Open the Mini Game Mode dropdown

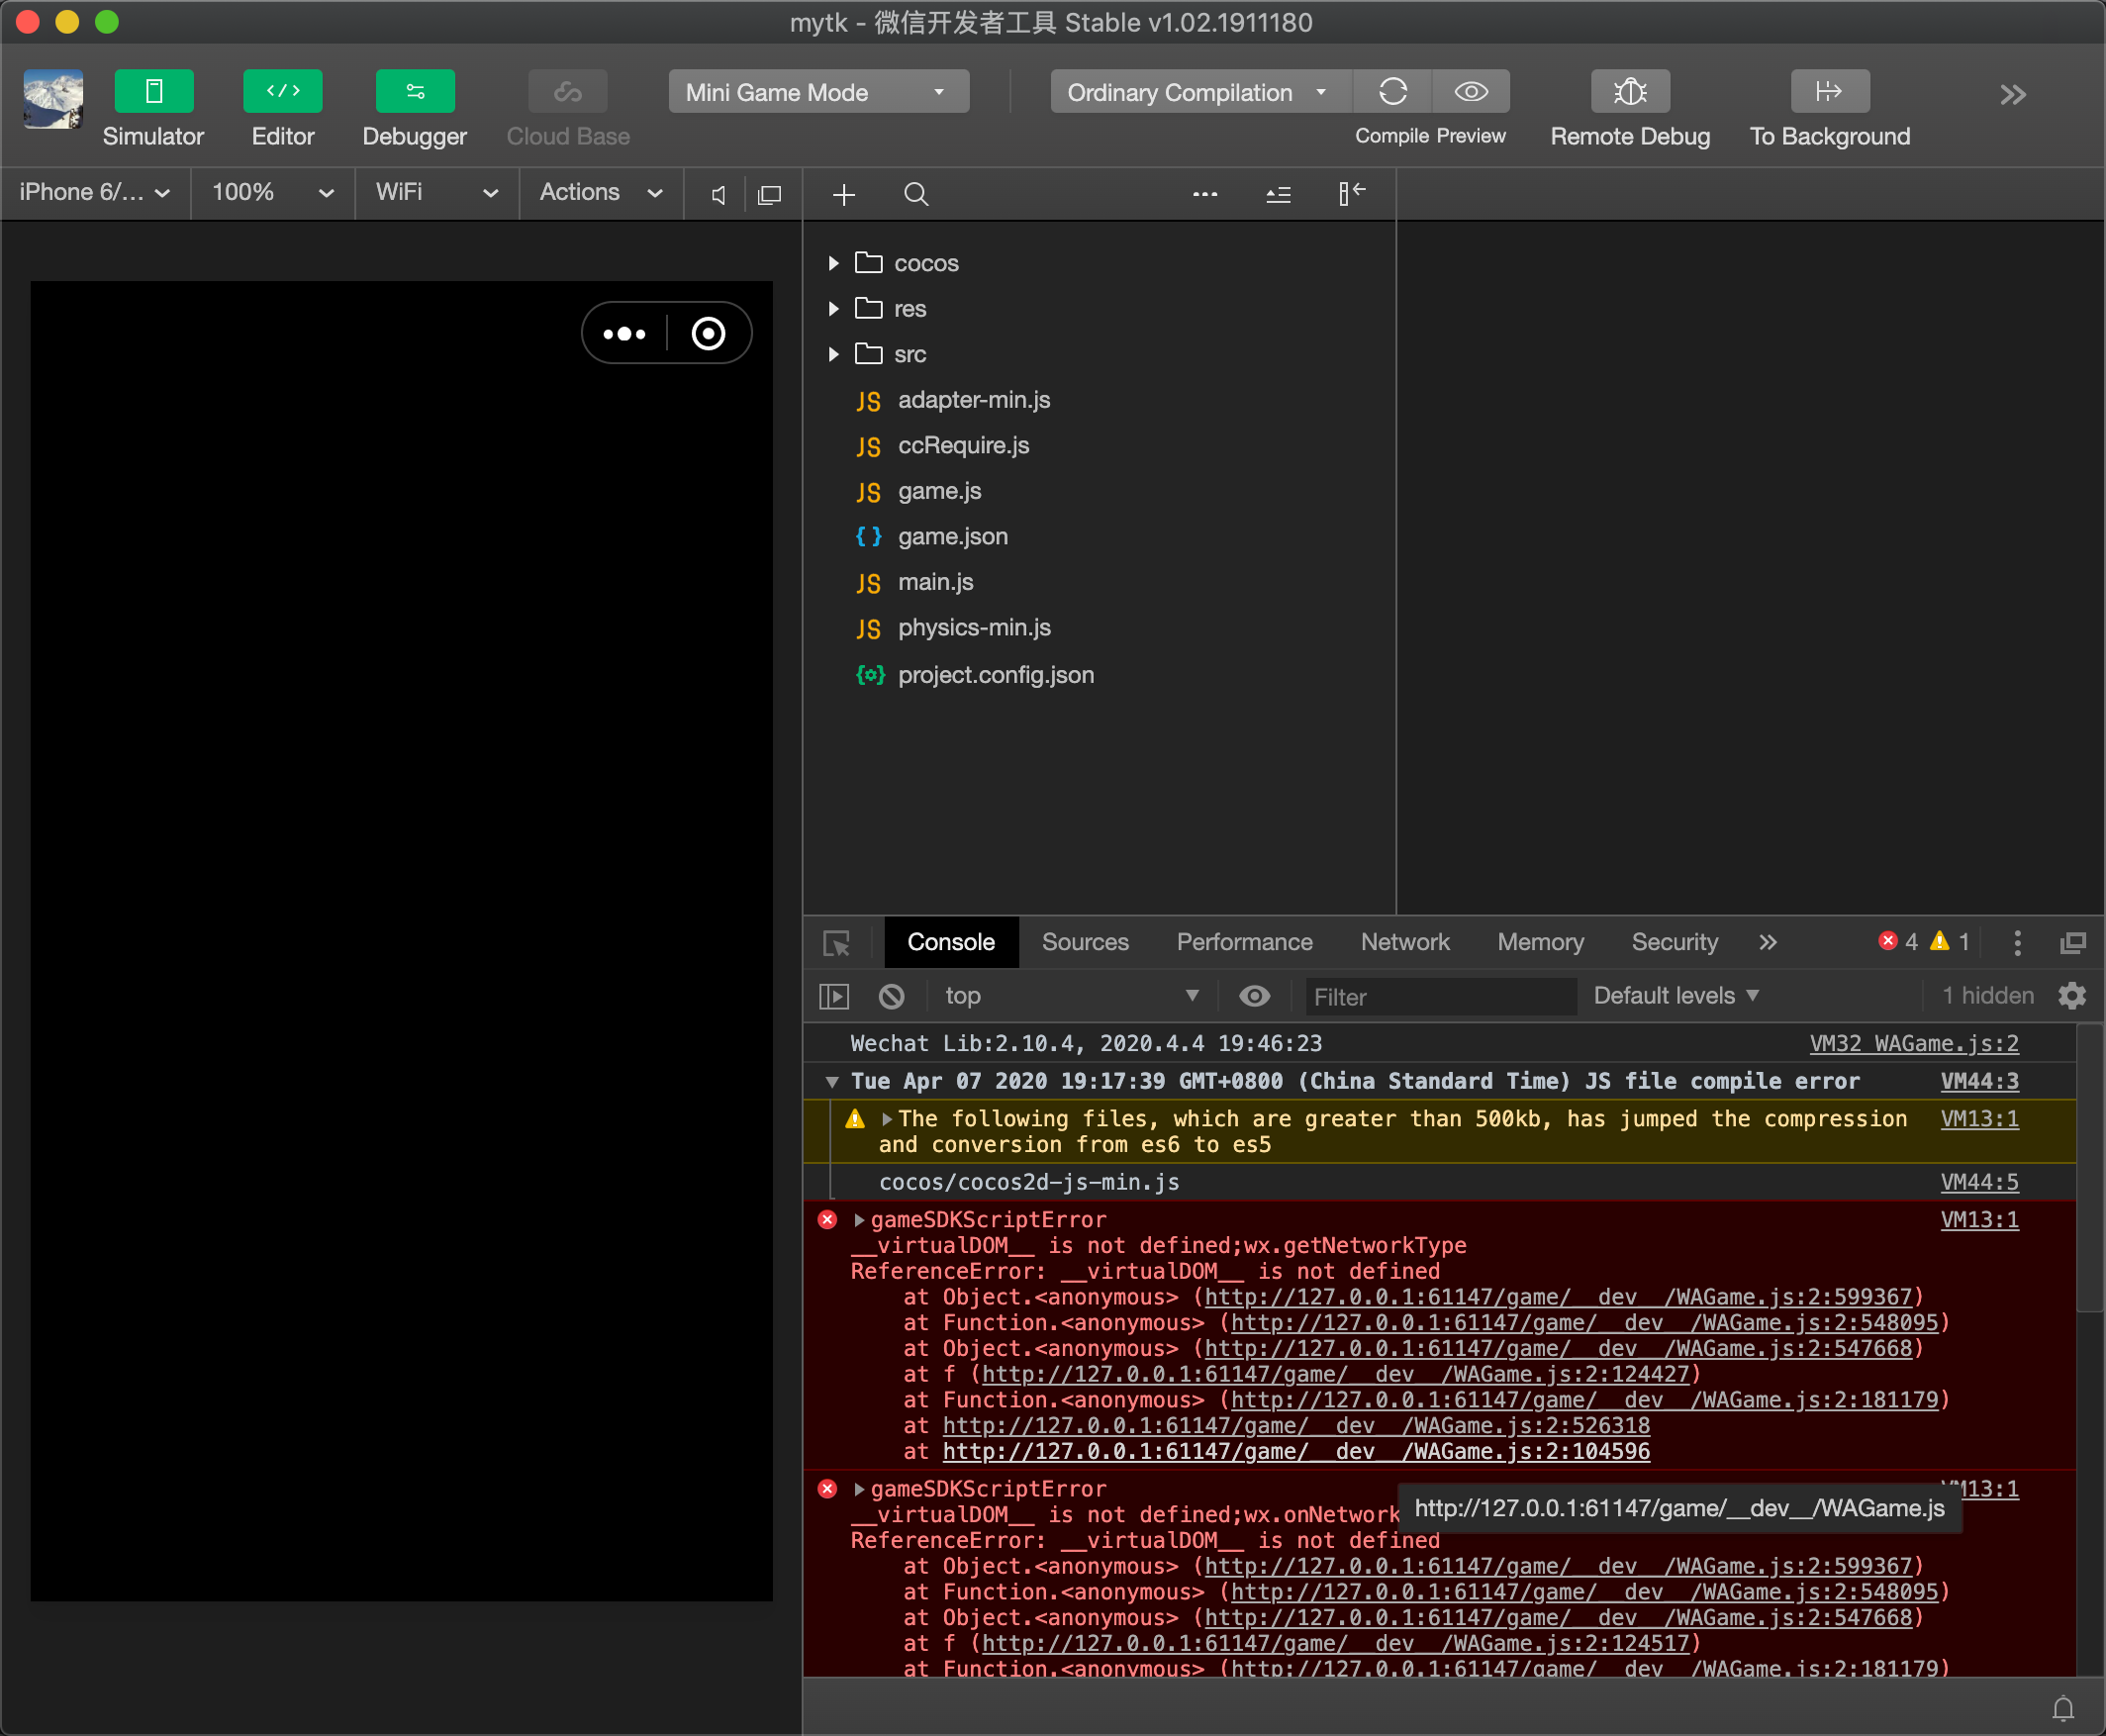(x=818, y=92)
